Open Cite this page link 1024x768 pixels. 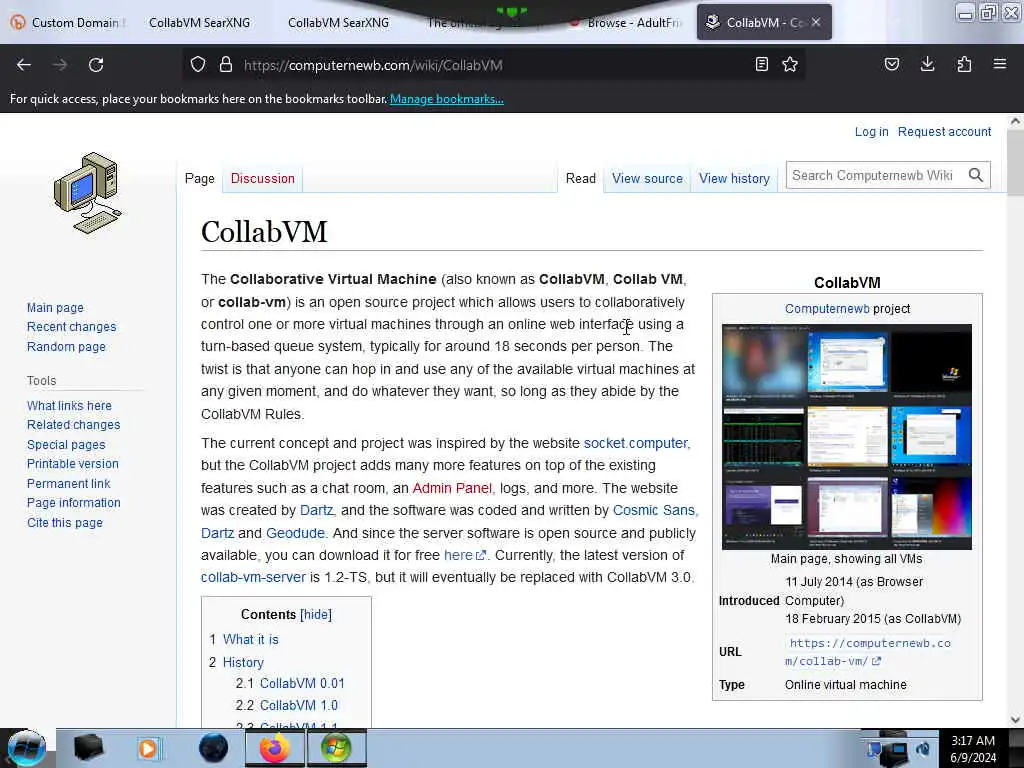pyautogui.click(x=65, y=522)
